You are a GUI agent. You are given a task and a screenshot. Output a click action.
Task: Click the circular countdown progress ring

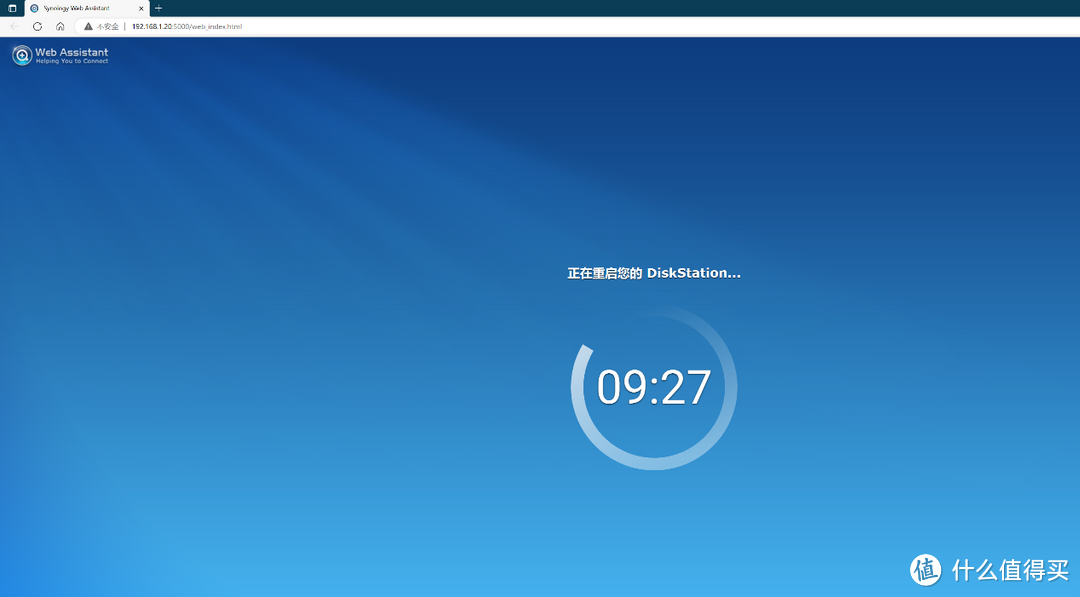(x=654, y=388)
